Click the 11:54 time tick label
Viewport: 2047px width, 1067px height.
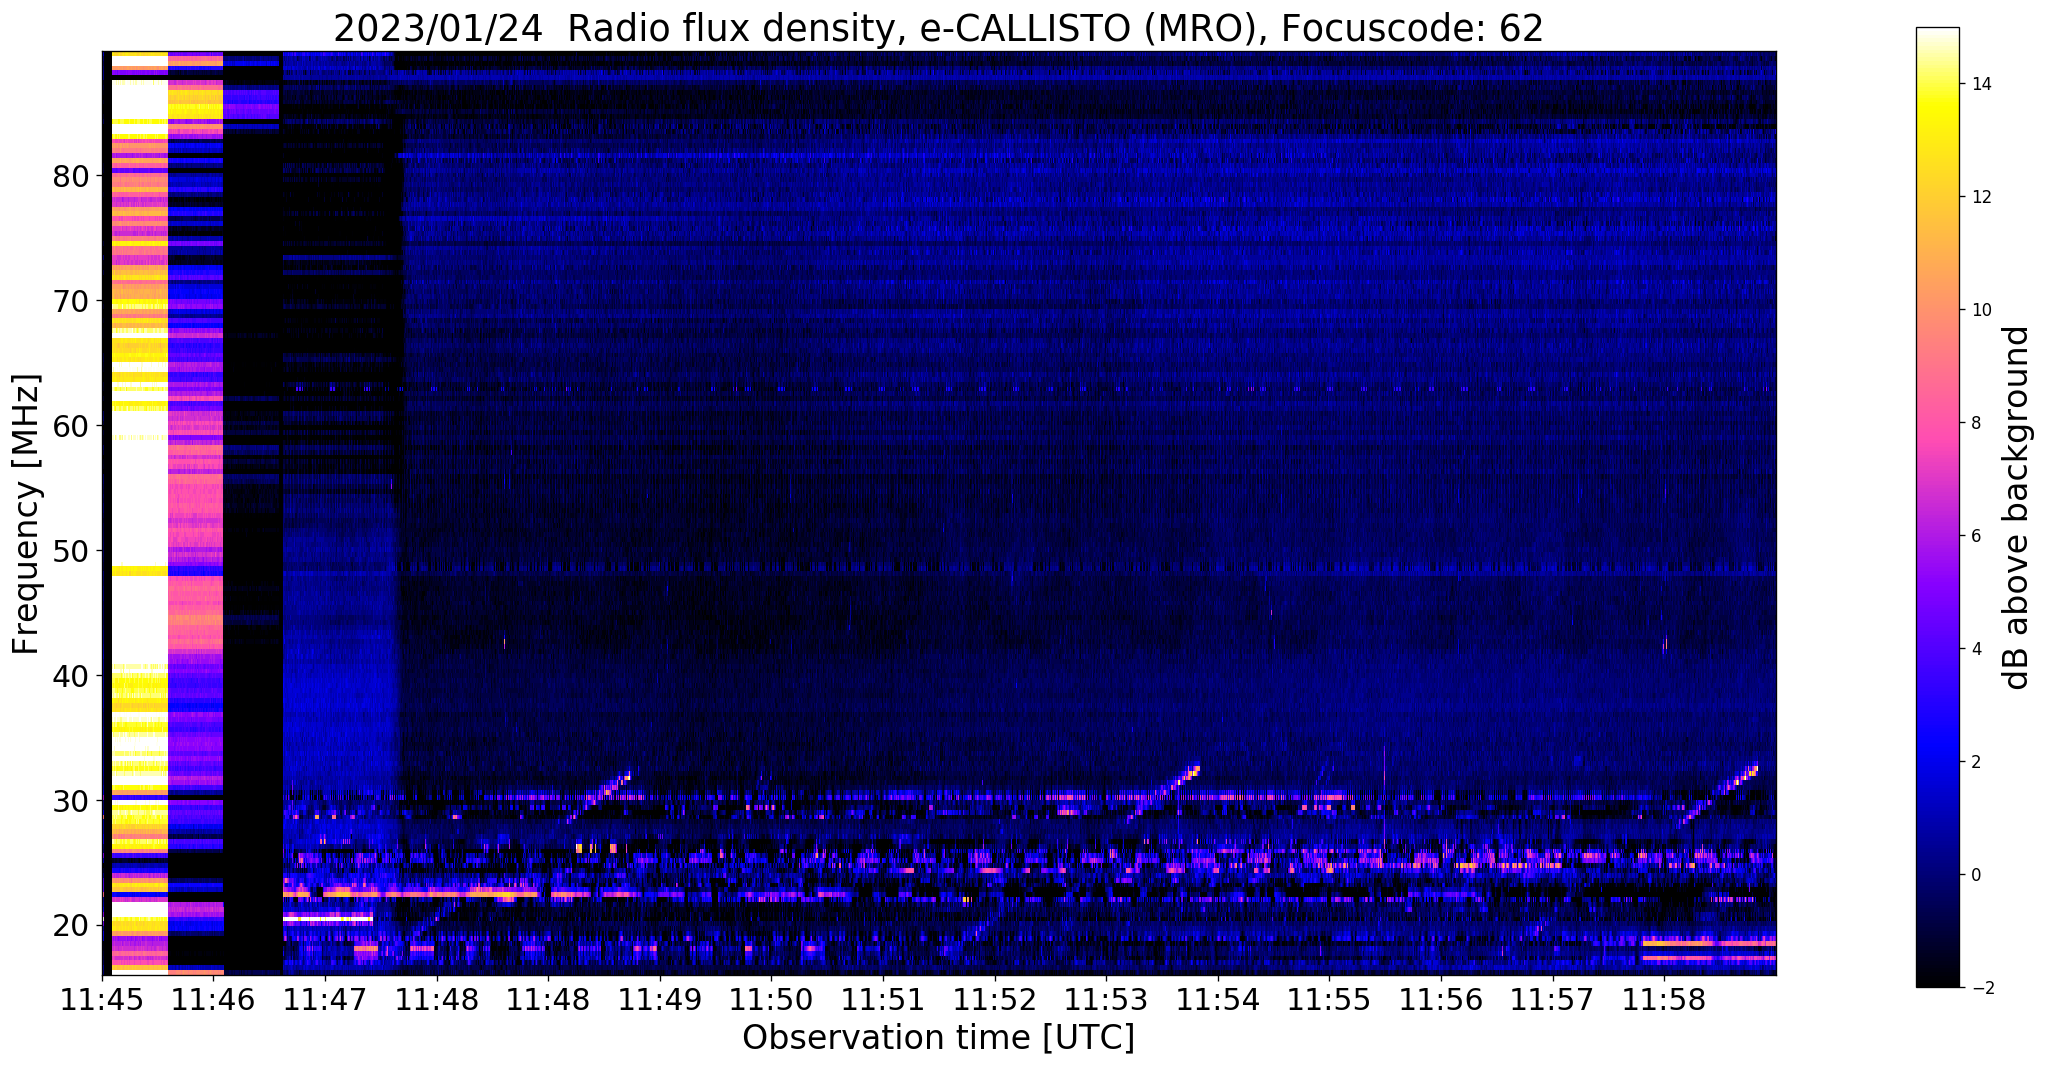coord(1218,999)
